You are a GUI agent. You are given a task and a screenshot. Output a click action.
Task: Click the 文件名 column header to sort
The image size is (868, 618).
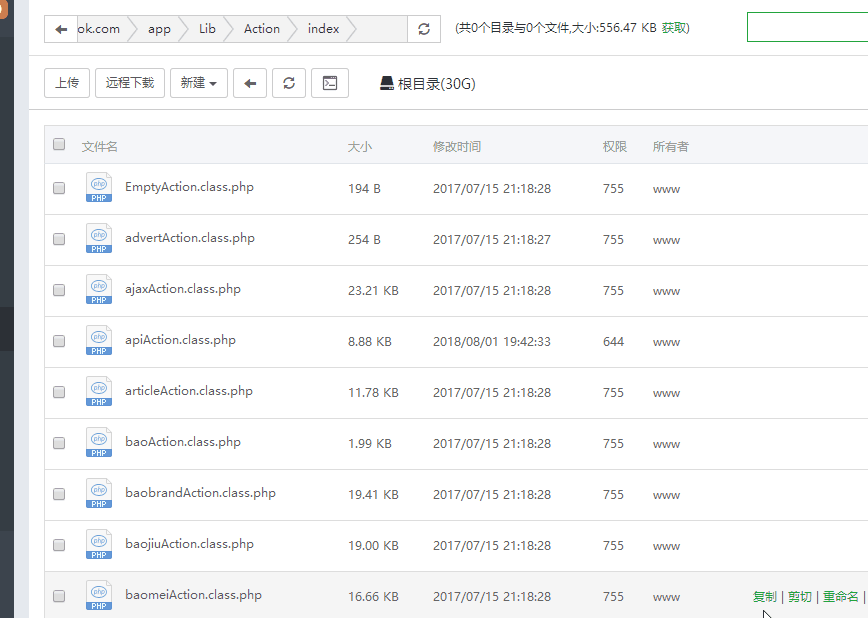100,147
